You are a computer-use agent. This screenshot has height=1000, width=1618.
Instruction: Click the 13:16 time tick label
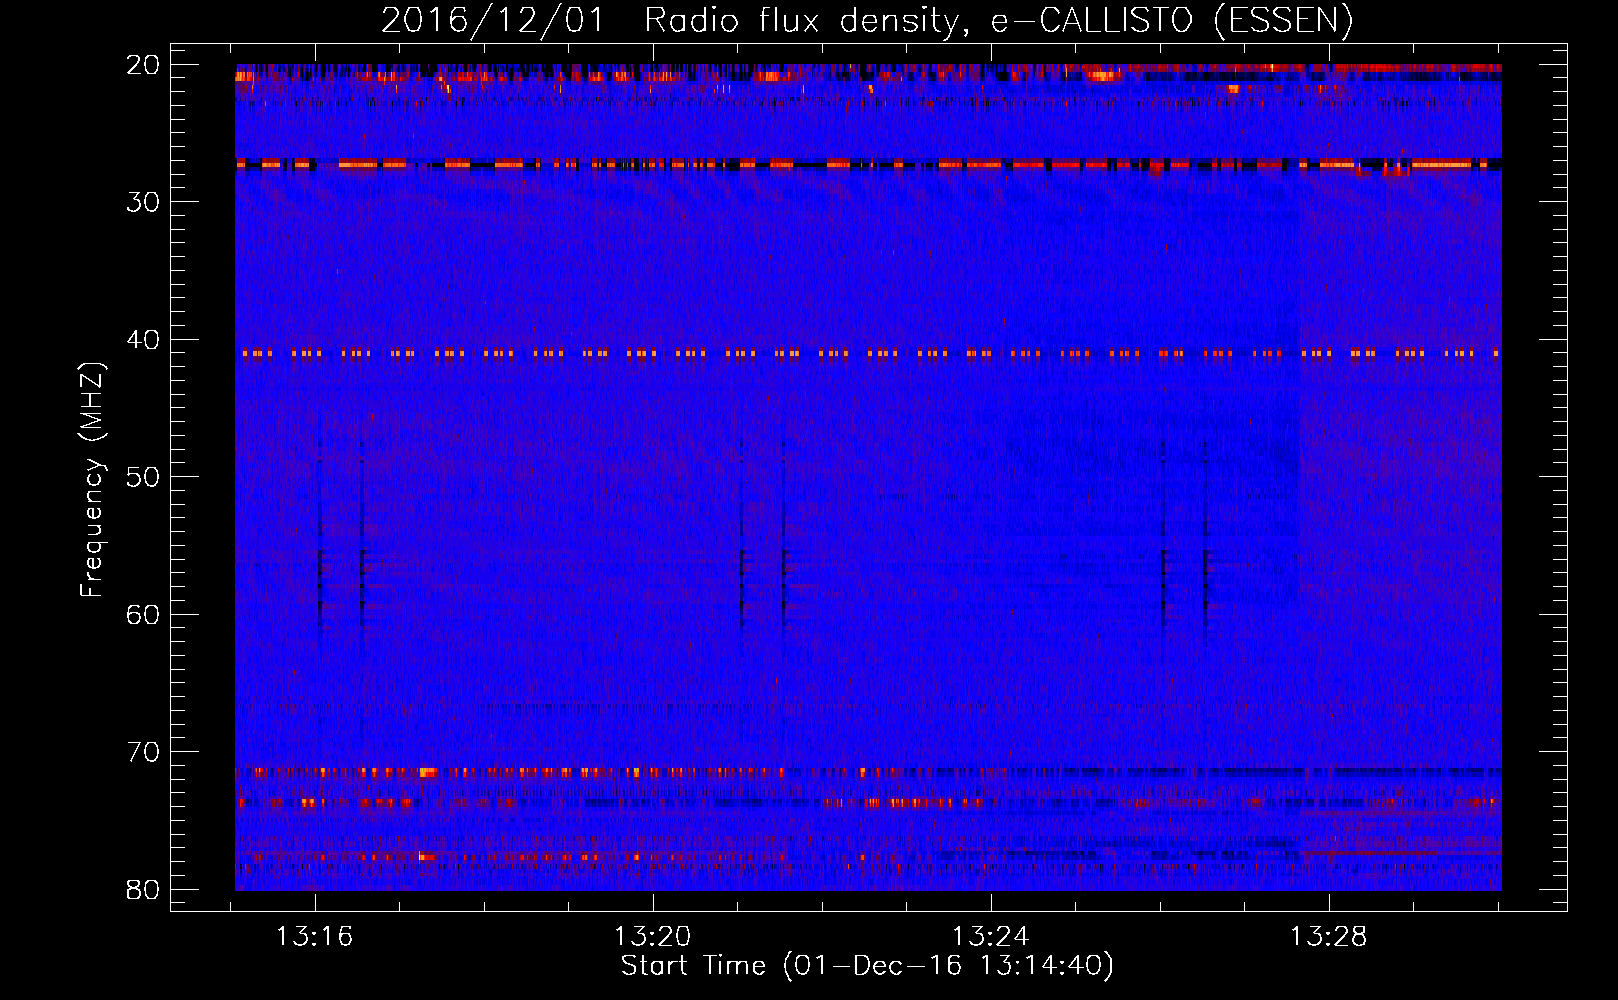(315, 937)
